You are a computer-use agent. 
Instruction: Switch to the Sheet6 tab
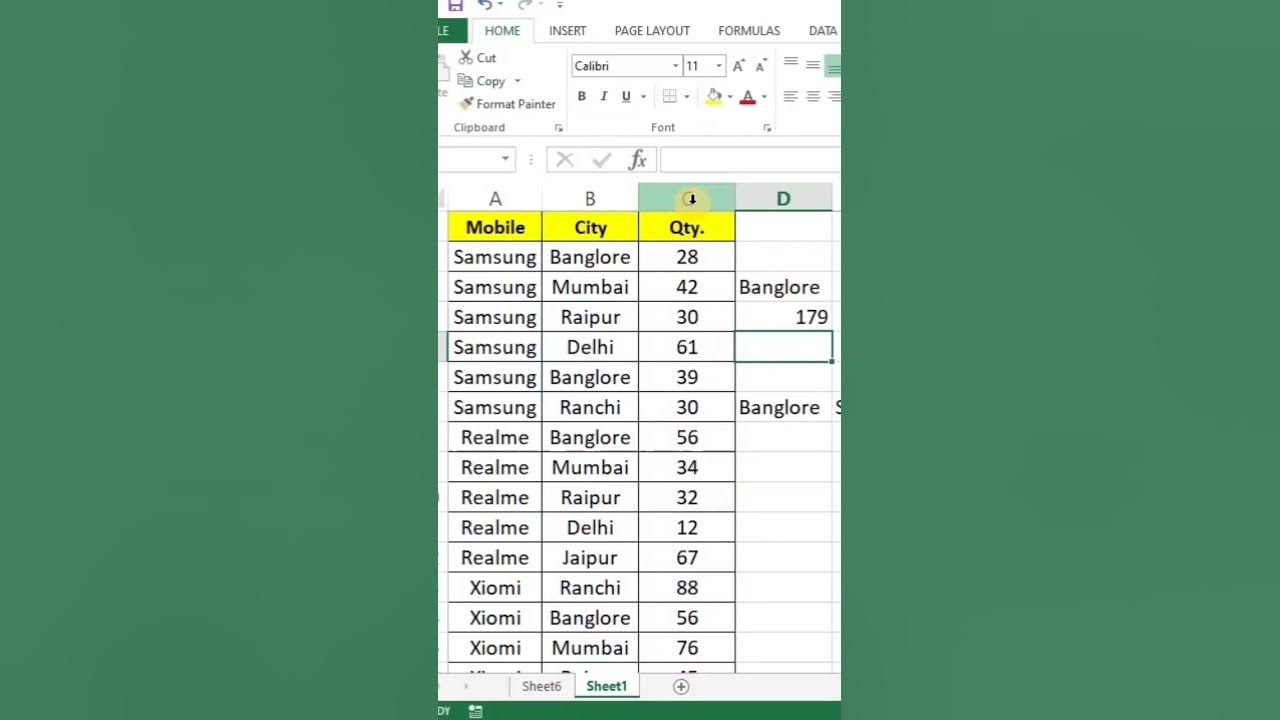[x=541, y=686]
